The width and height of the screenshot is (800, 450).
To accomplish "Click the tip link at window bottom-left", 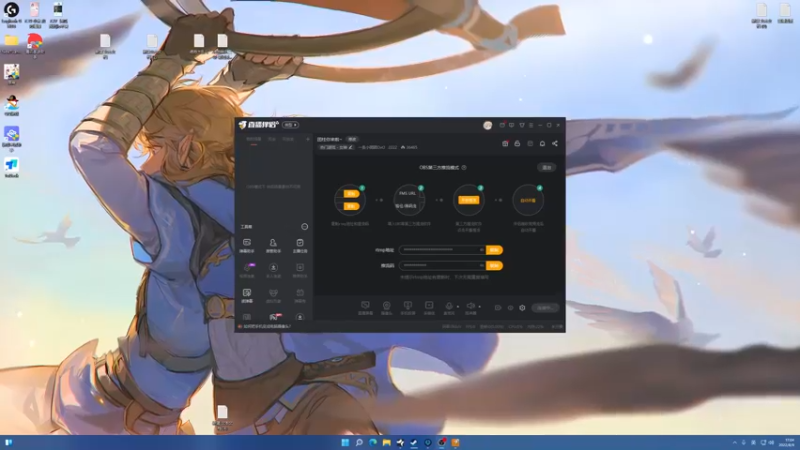I will [x=265, y=327].
